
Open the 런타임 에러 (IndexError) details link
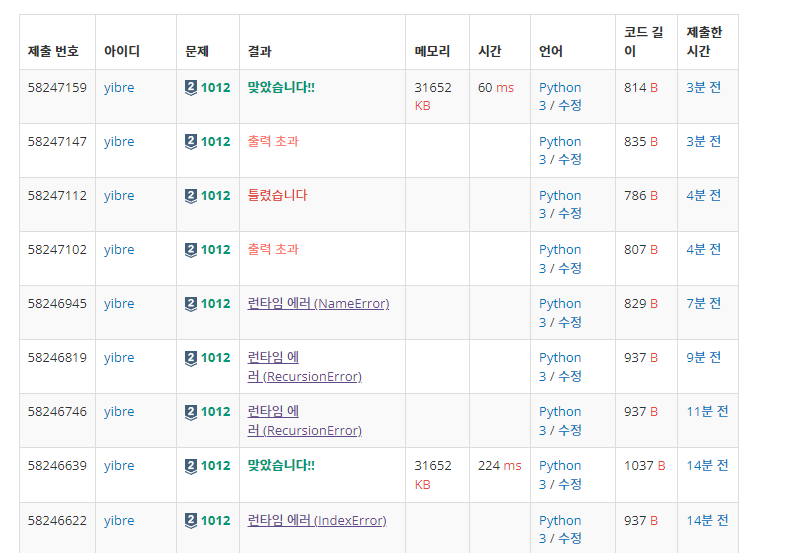click(317, 521)
